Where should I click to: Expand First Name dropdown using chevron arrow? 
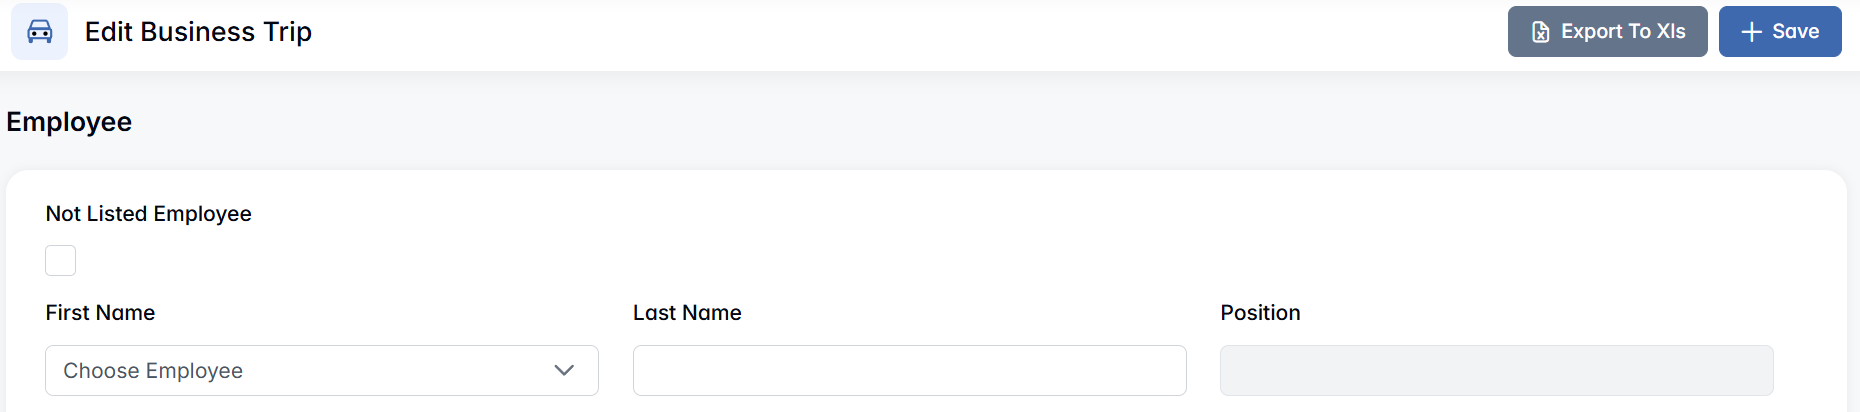point(564,371)
